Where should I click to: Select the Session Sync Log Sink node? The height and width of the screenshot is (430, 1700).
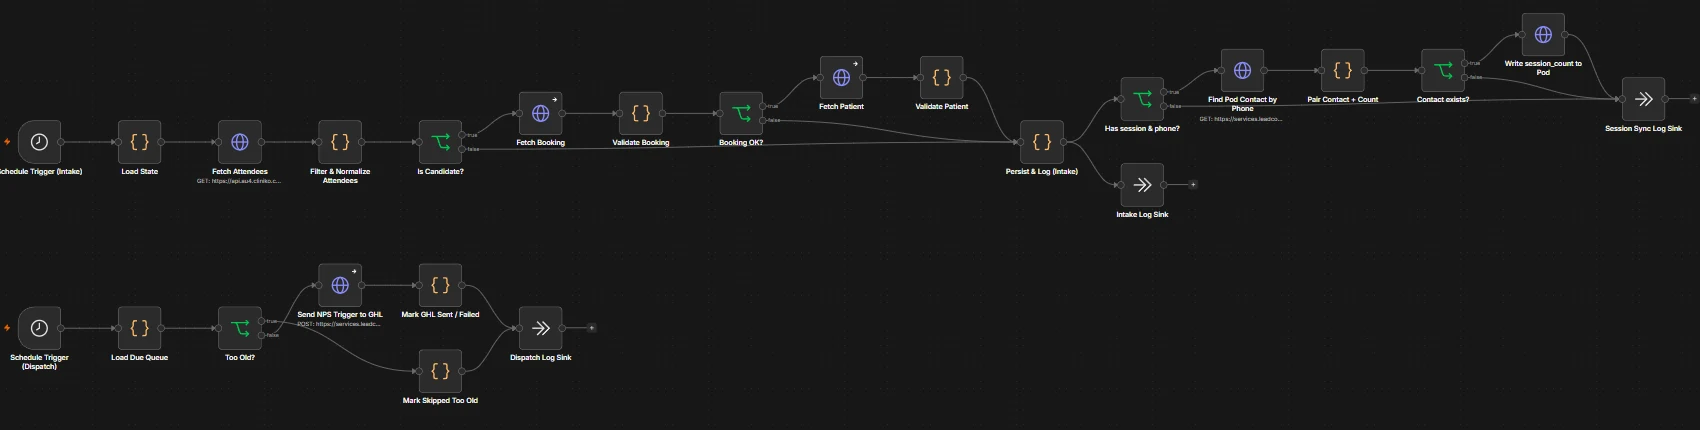pos(1643,100)
